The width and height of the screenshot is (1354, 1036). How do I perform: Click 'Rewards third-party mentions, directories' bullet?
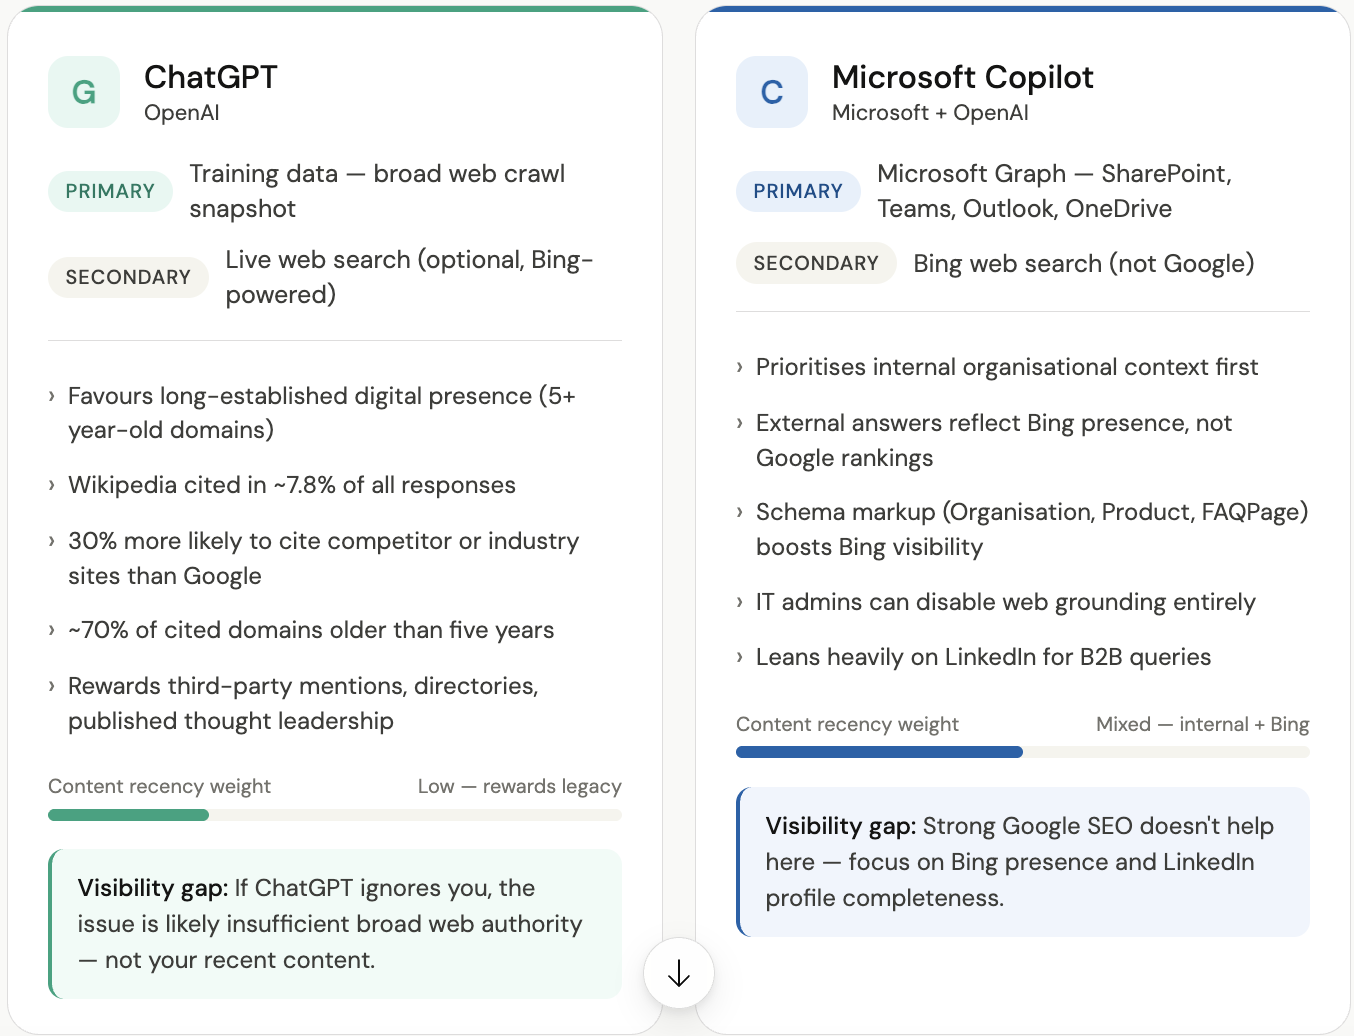pos(303,703)
